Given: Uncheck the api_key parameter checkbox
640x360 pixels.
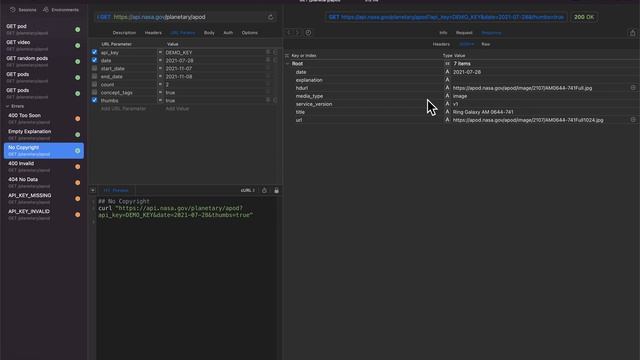Looking at the screenshot, I should point(94,52).
